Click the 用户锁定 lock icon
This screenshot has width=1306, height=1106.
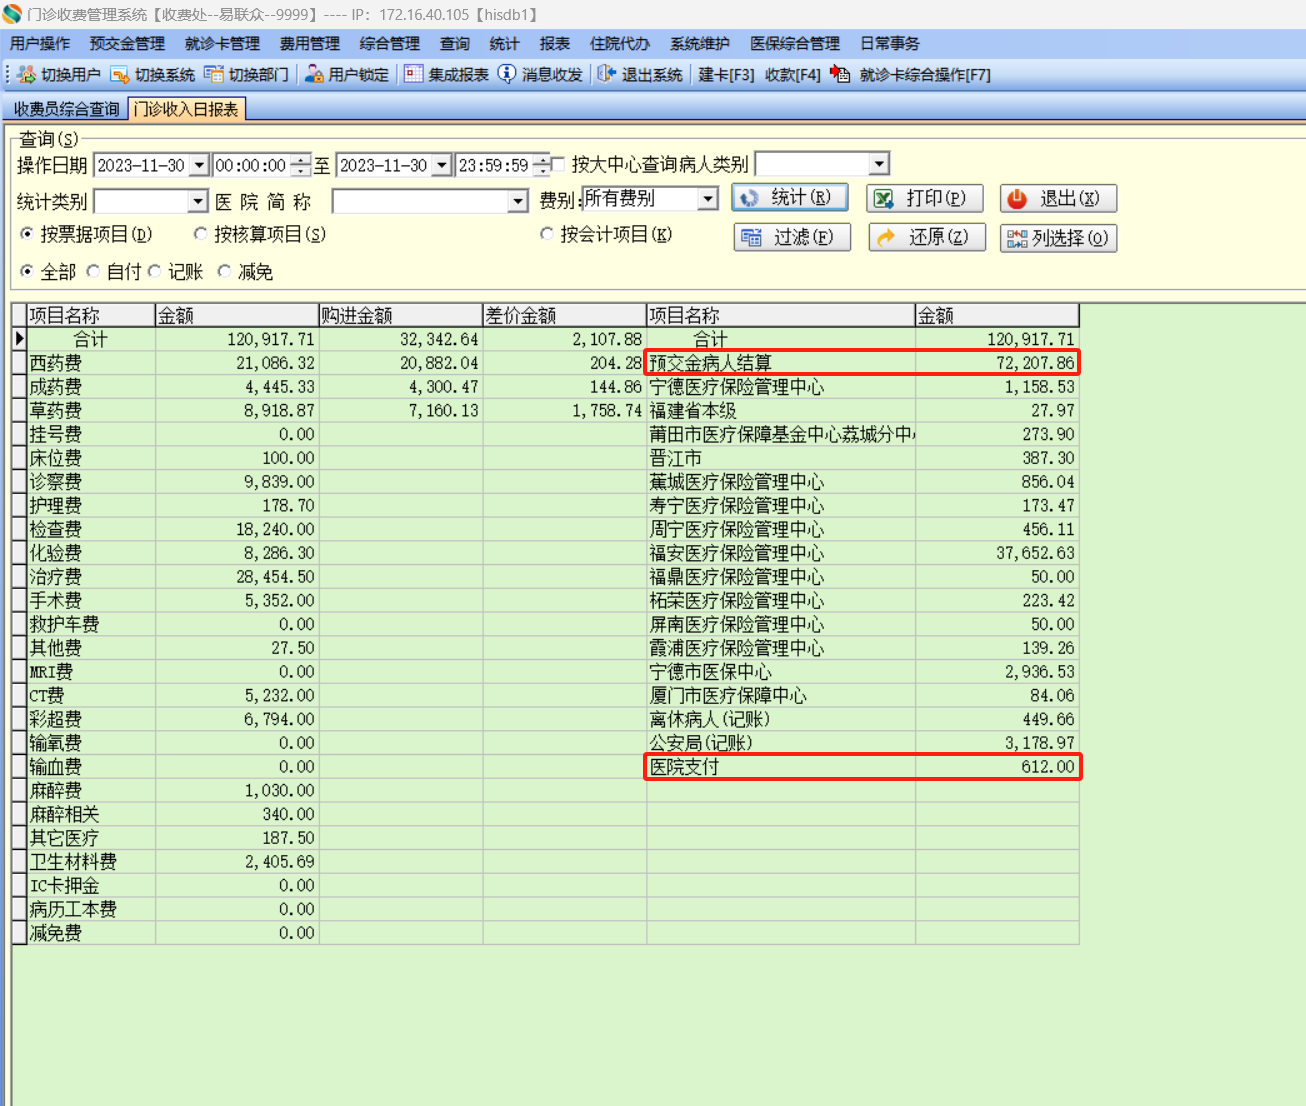click(314, 75)
